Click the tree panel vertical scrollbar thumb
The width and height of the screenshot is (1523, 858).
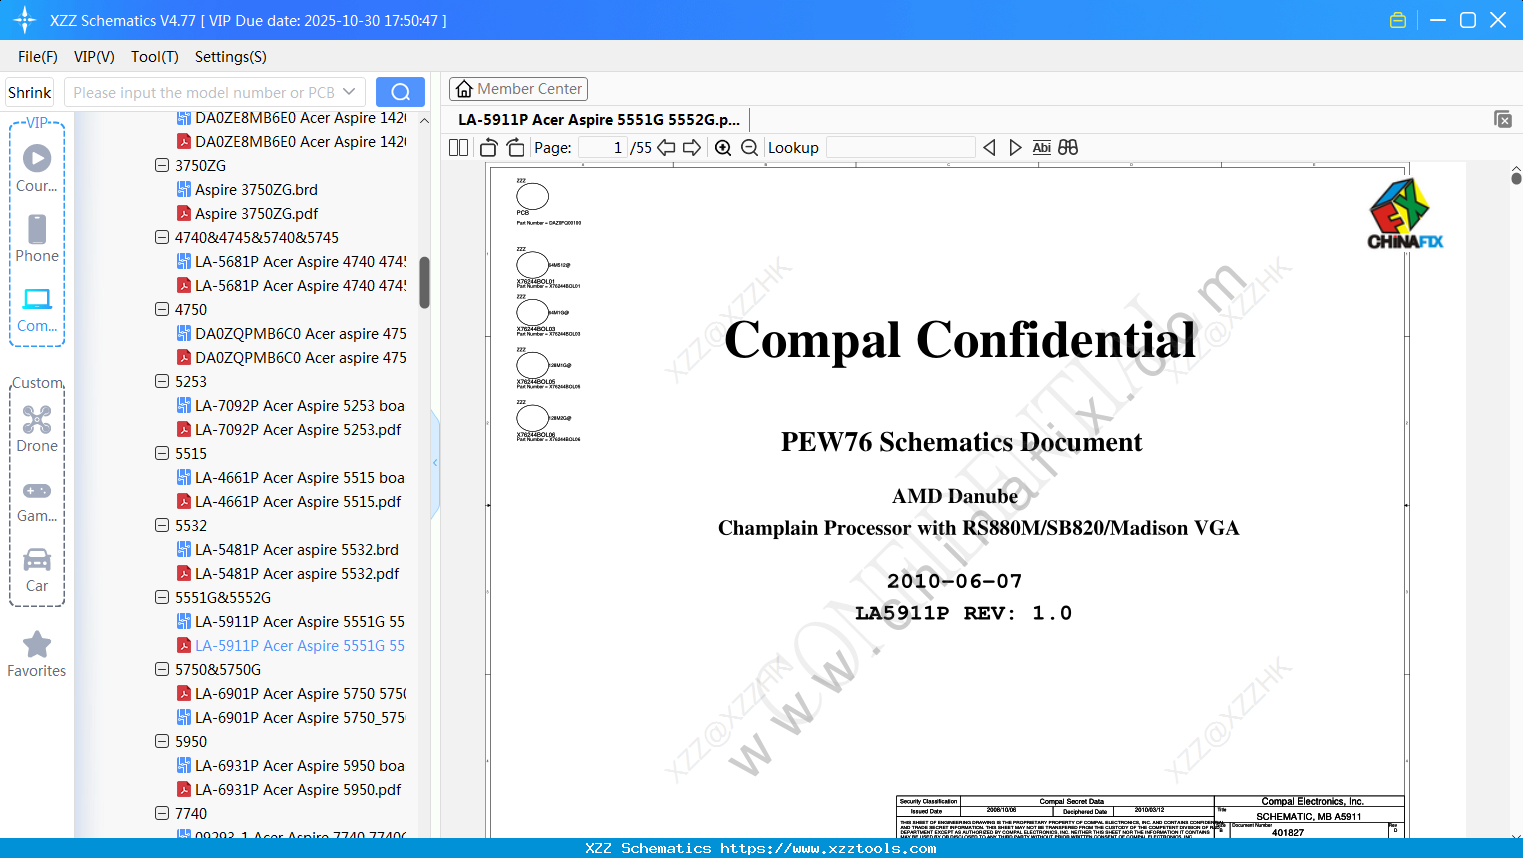(424, 283)
